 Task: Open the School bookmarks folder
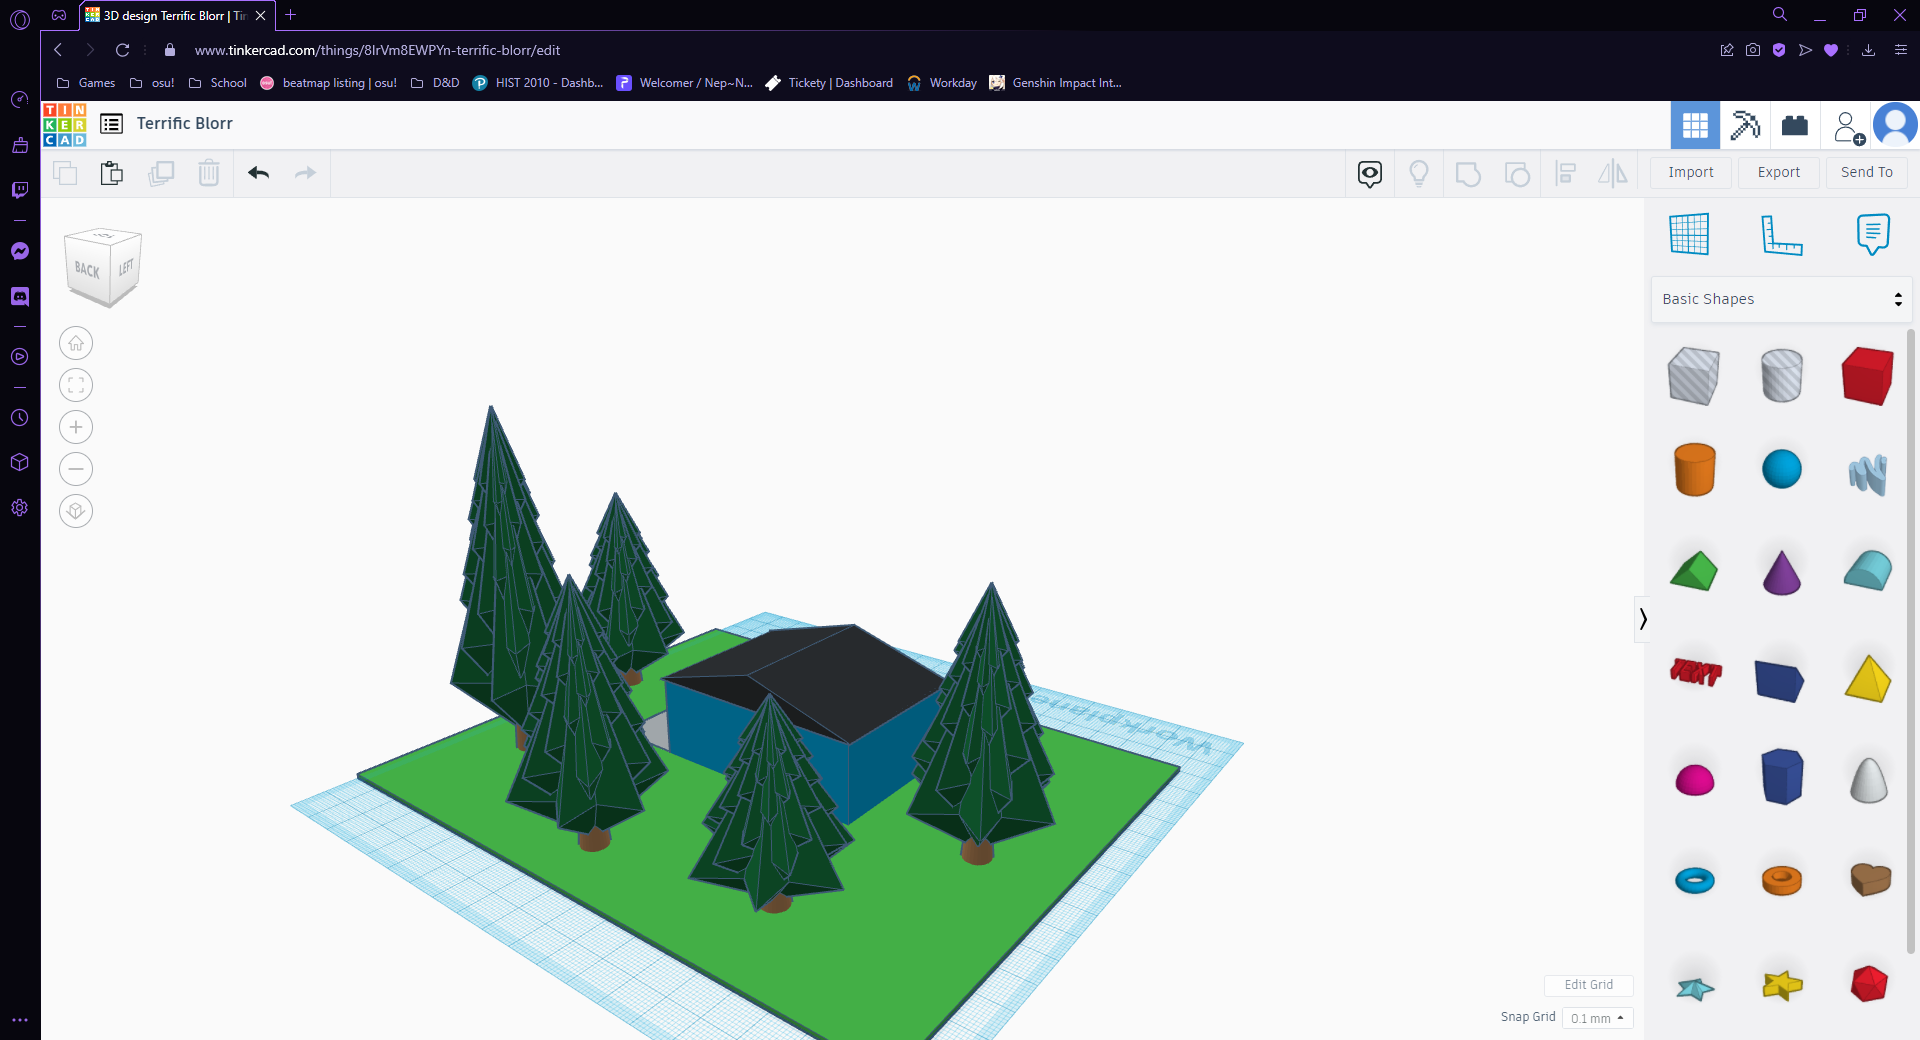[x=218, y=83]
